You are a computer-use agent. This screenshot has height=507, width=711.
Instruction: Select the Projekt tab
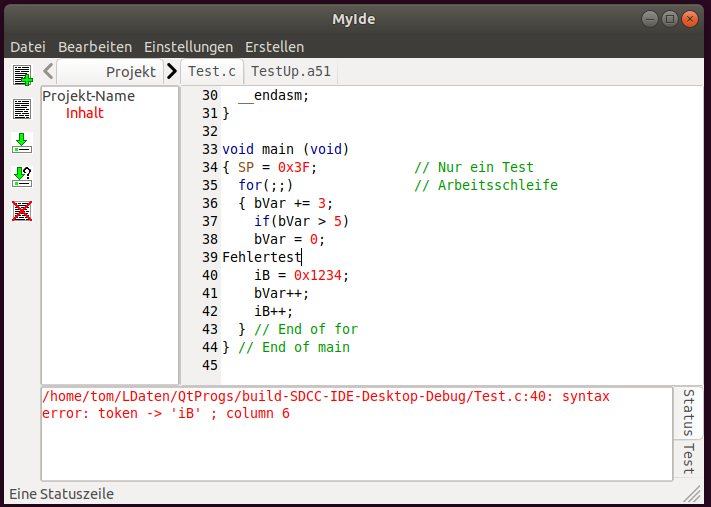pyautogui.click(x=110, y=72)
